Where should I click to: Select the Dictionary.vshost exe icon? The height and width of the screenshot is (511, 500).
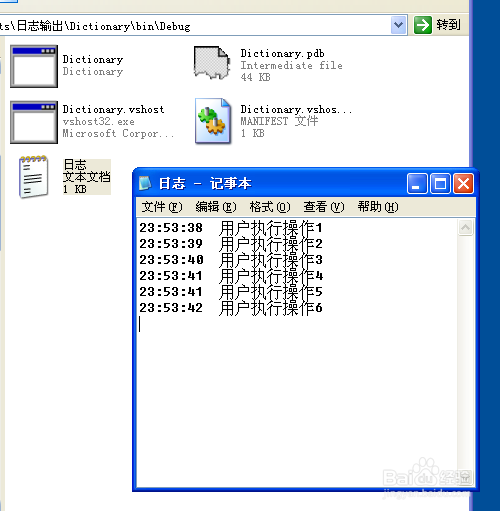[x=34, y=122]
